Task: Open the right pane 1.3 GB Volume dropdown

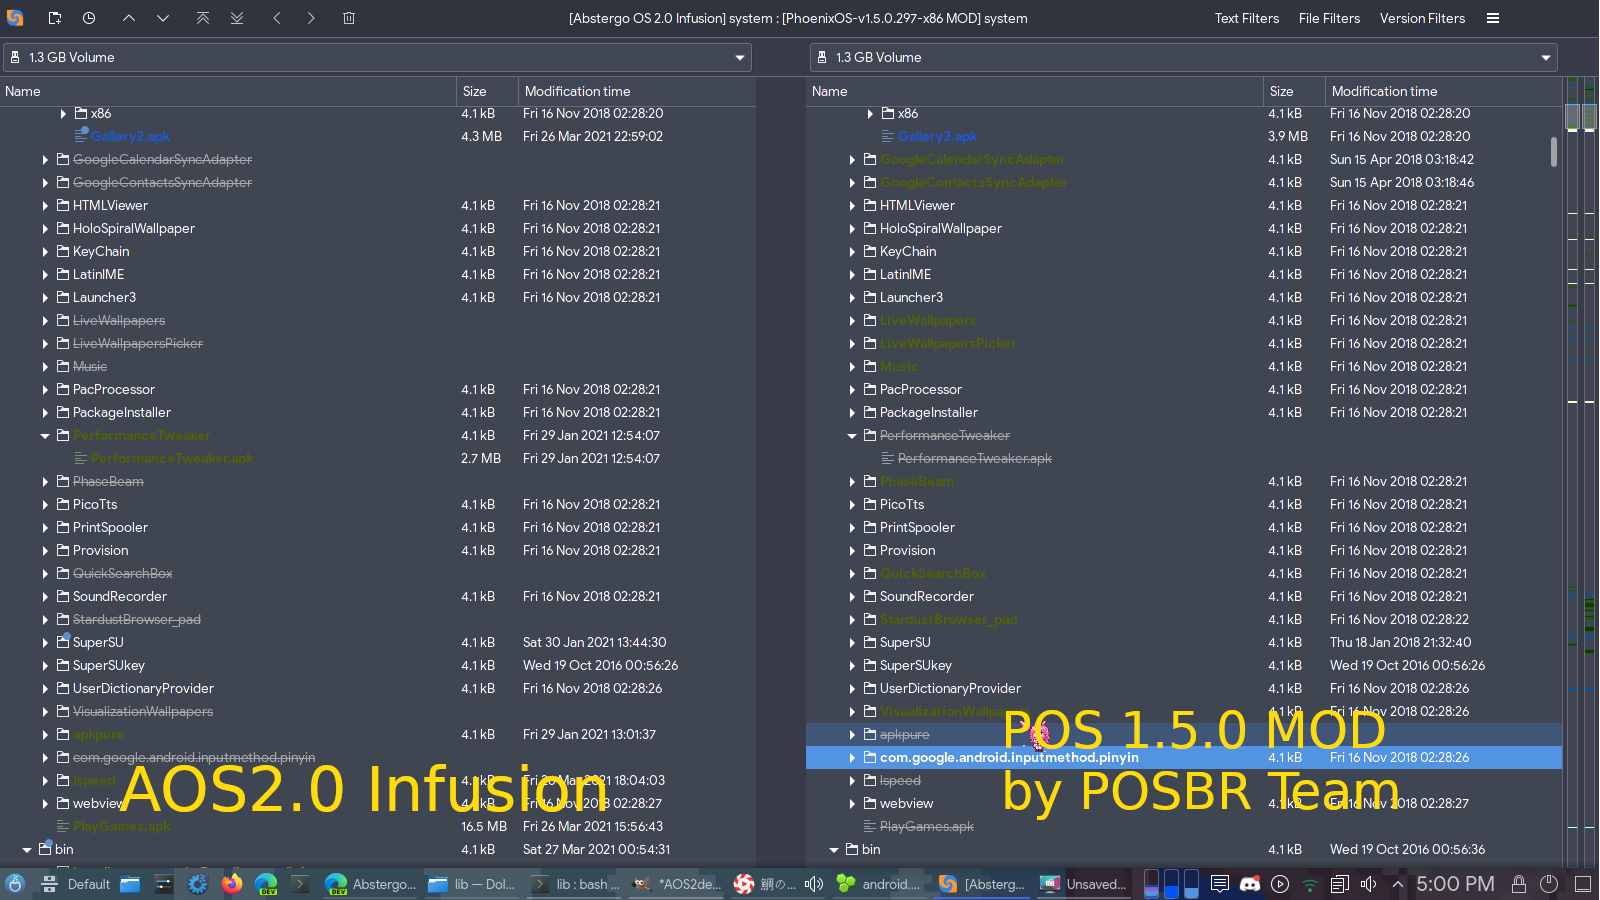Action: 1184,57
